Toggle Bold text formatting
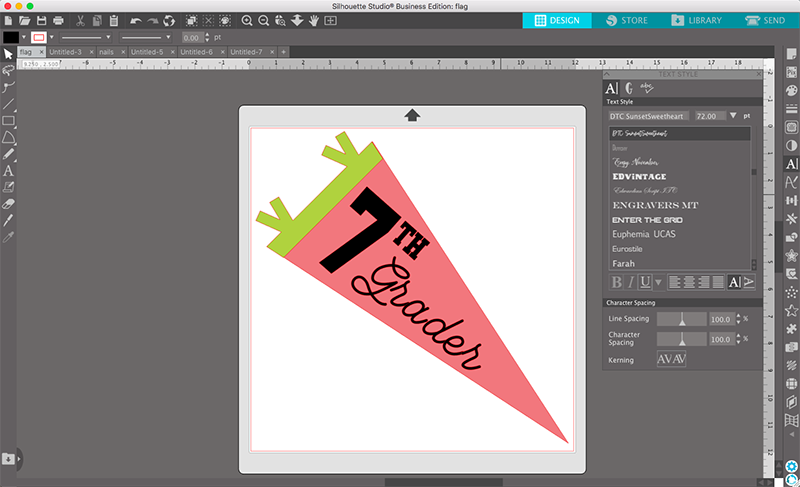Viewport: 800px width, 487px height. point(616,282)
